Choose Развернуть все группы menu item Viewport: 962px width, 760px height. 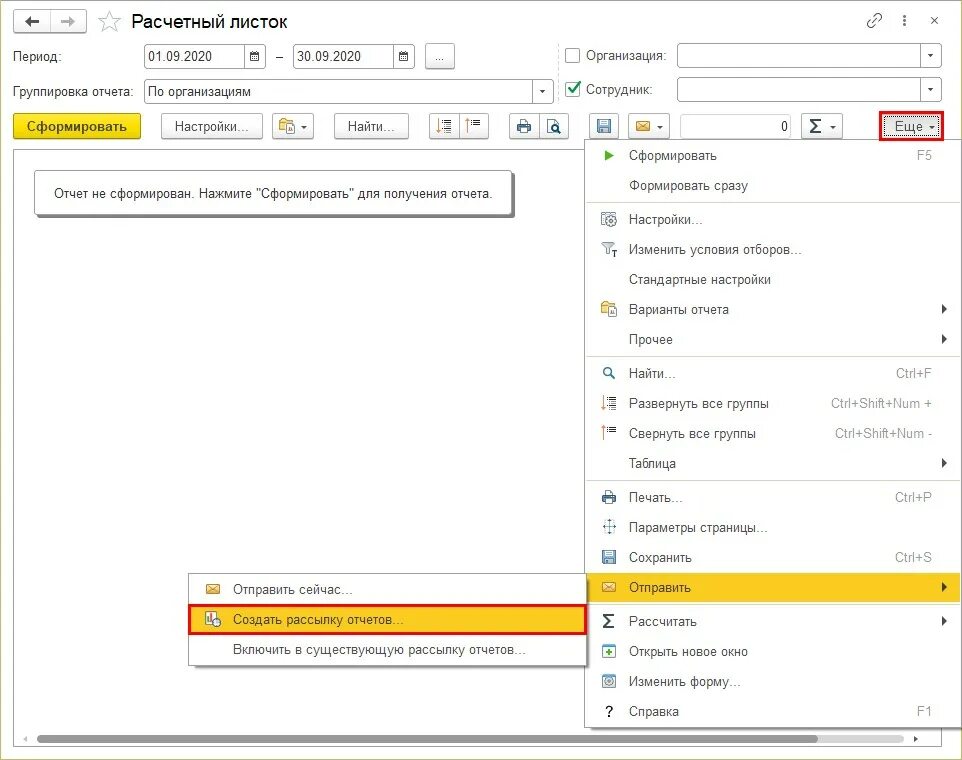(x=773, y=404)
